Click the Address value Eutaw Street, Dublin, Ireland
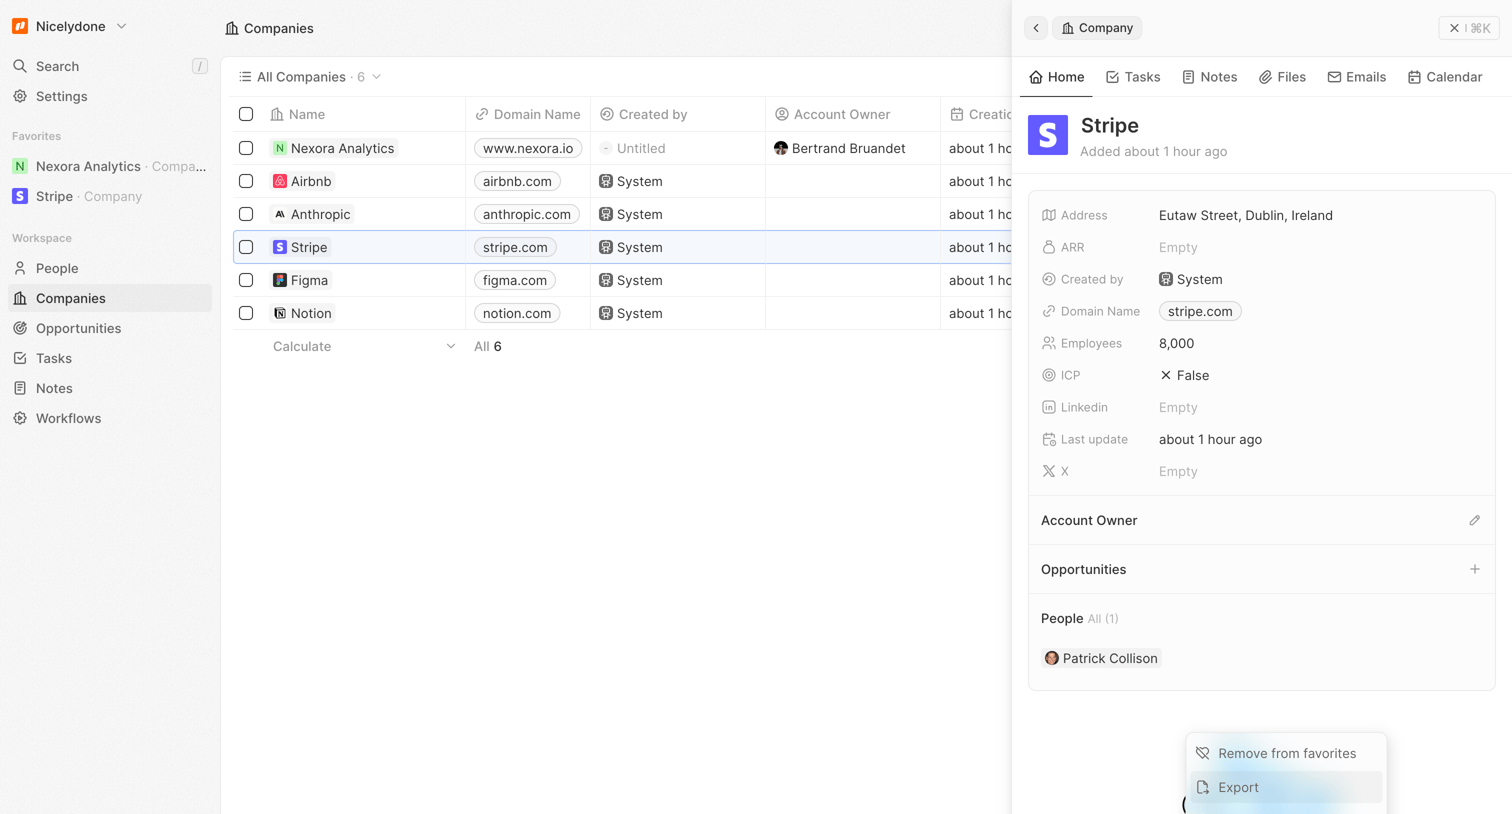Image resolution: width=1512 pixels, height=814 pixels. (x=1246, y=215)
